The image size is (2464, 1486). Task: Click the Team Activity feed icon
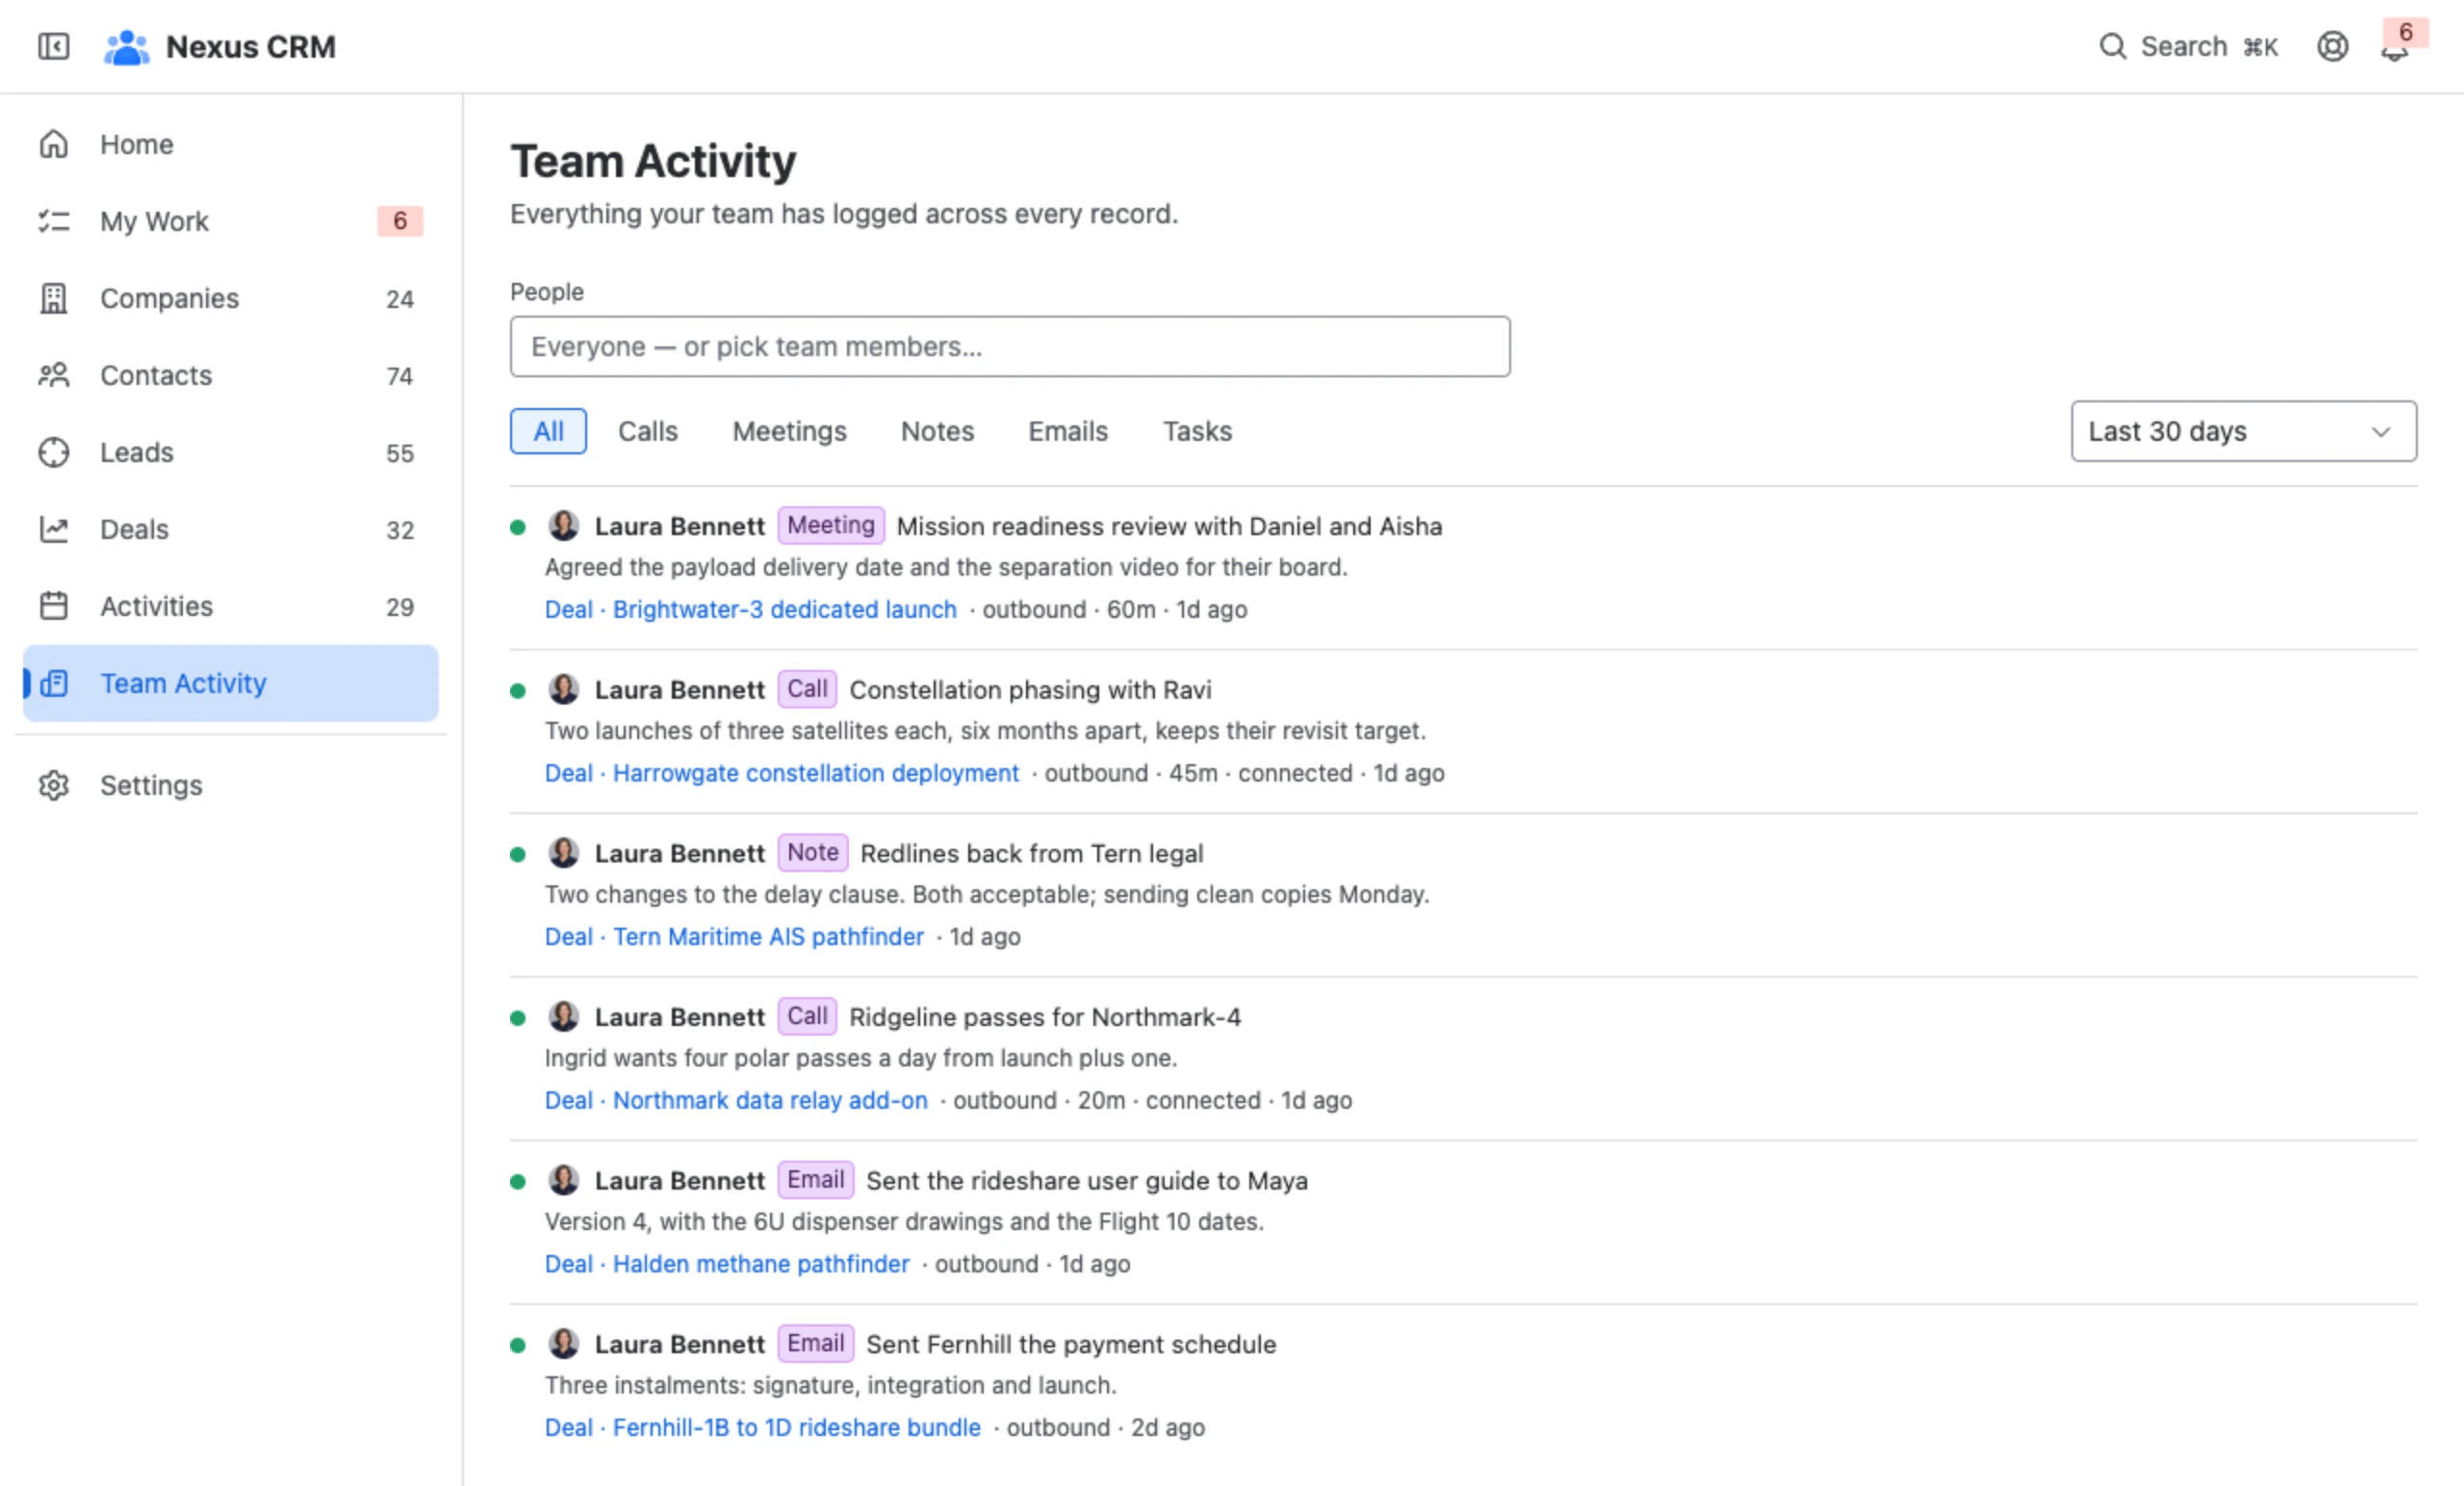pyautogui.click(x=54, y=683)
